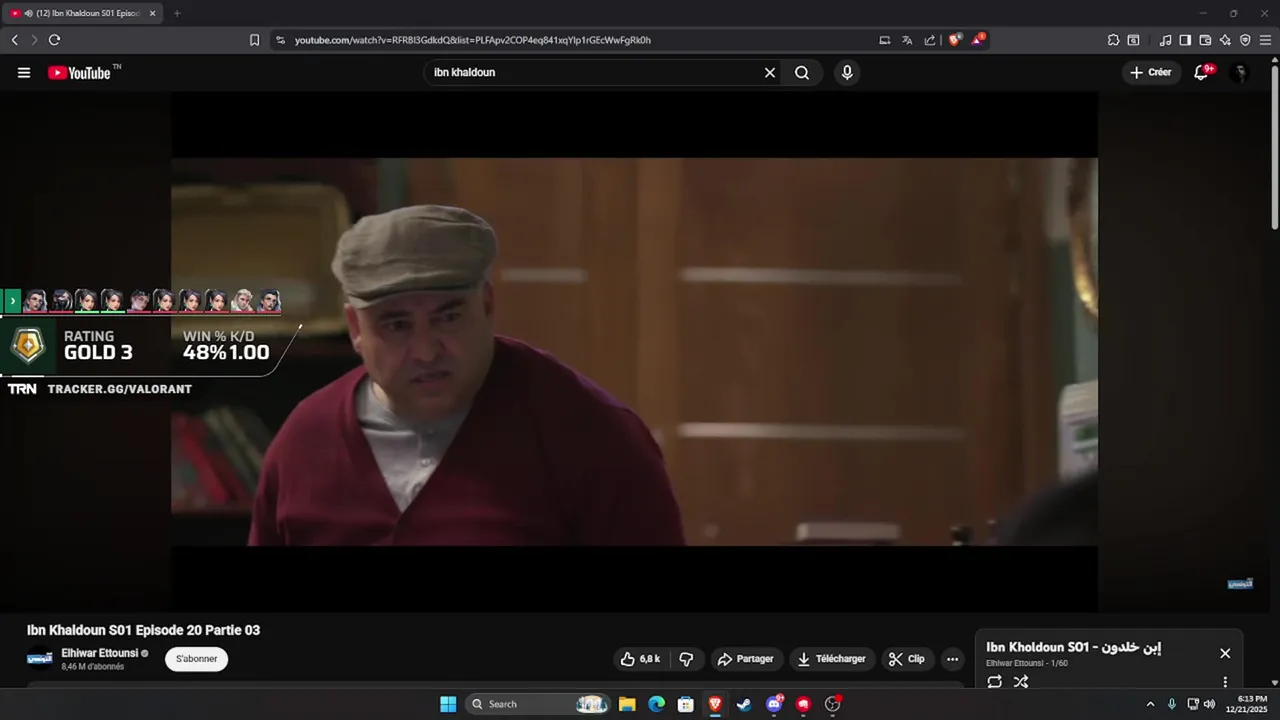Create a clip with the Clip button
Screen dimensions: 1280x720
[x=906, y=659]
